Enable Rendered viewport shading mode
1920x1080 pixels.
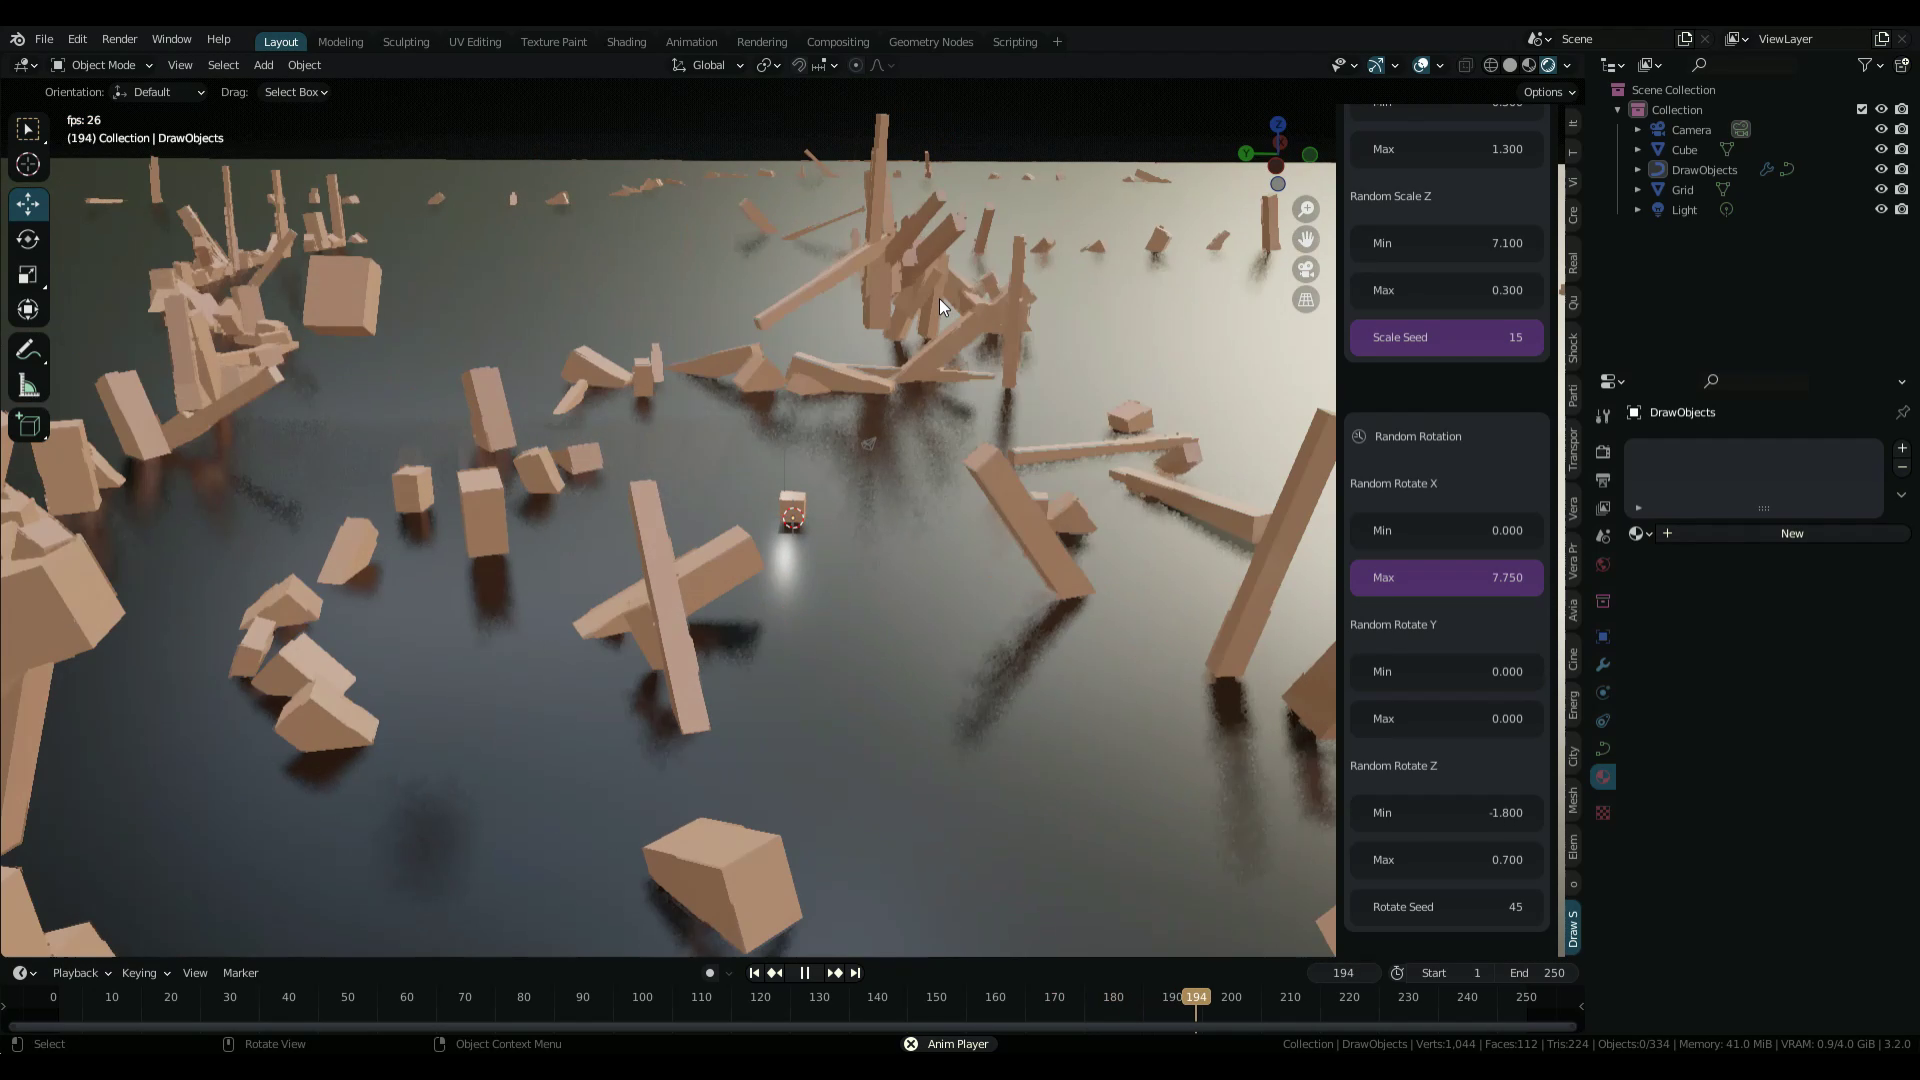[1549, 64]
